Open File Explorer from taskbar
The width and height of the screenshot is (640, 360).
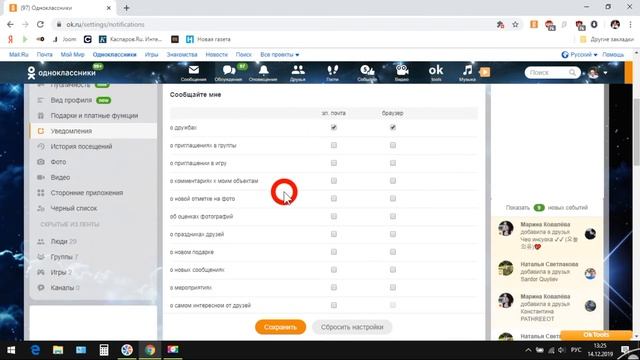[x=58, y=350]
